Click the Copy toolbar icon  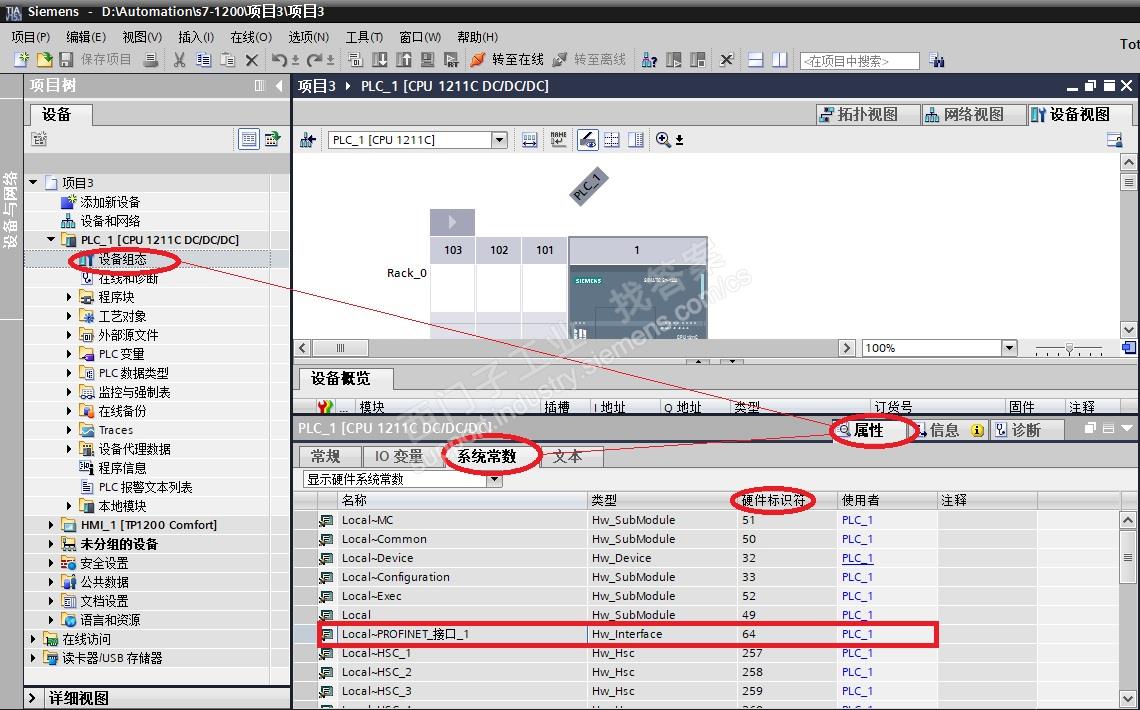coord(204,60)
